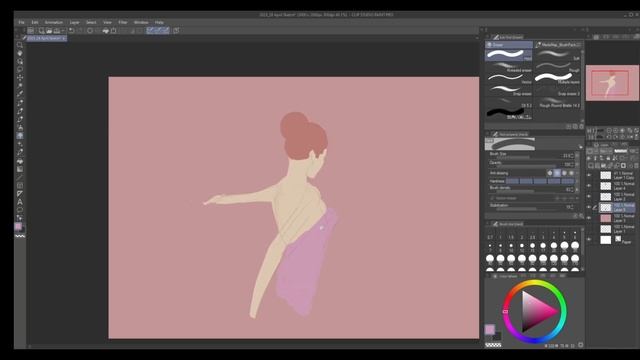
Task: Select the Auto select wand tool
Action: (x=20, y=86)
